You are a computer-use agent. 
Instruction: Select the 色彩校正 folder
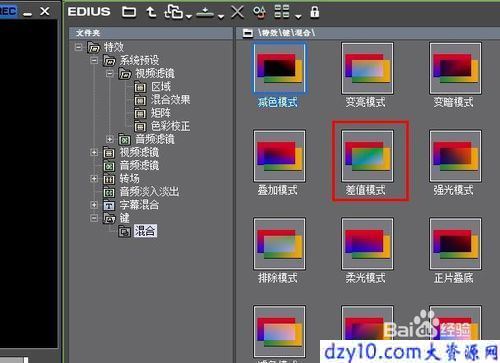pos(170,126)
